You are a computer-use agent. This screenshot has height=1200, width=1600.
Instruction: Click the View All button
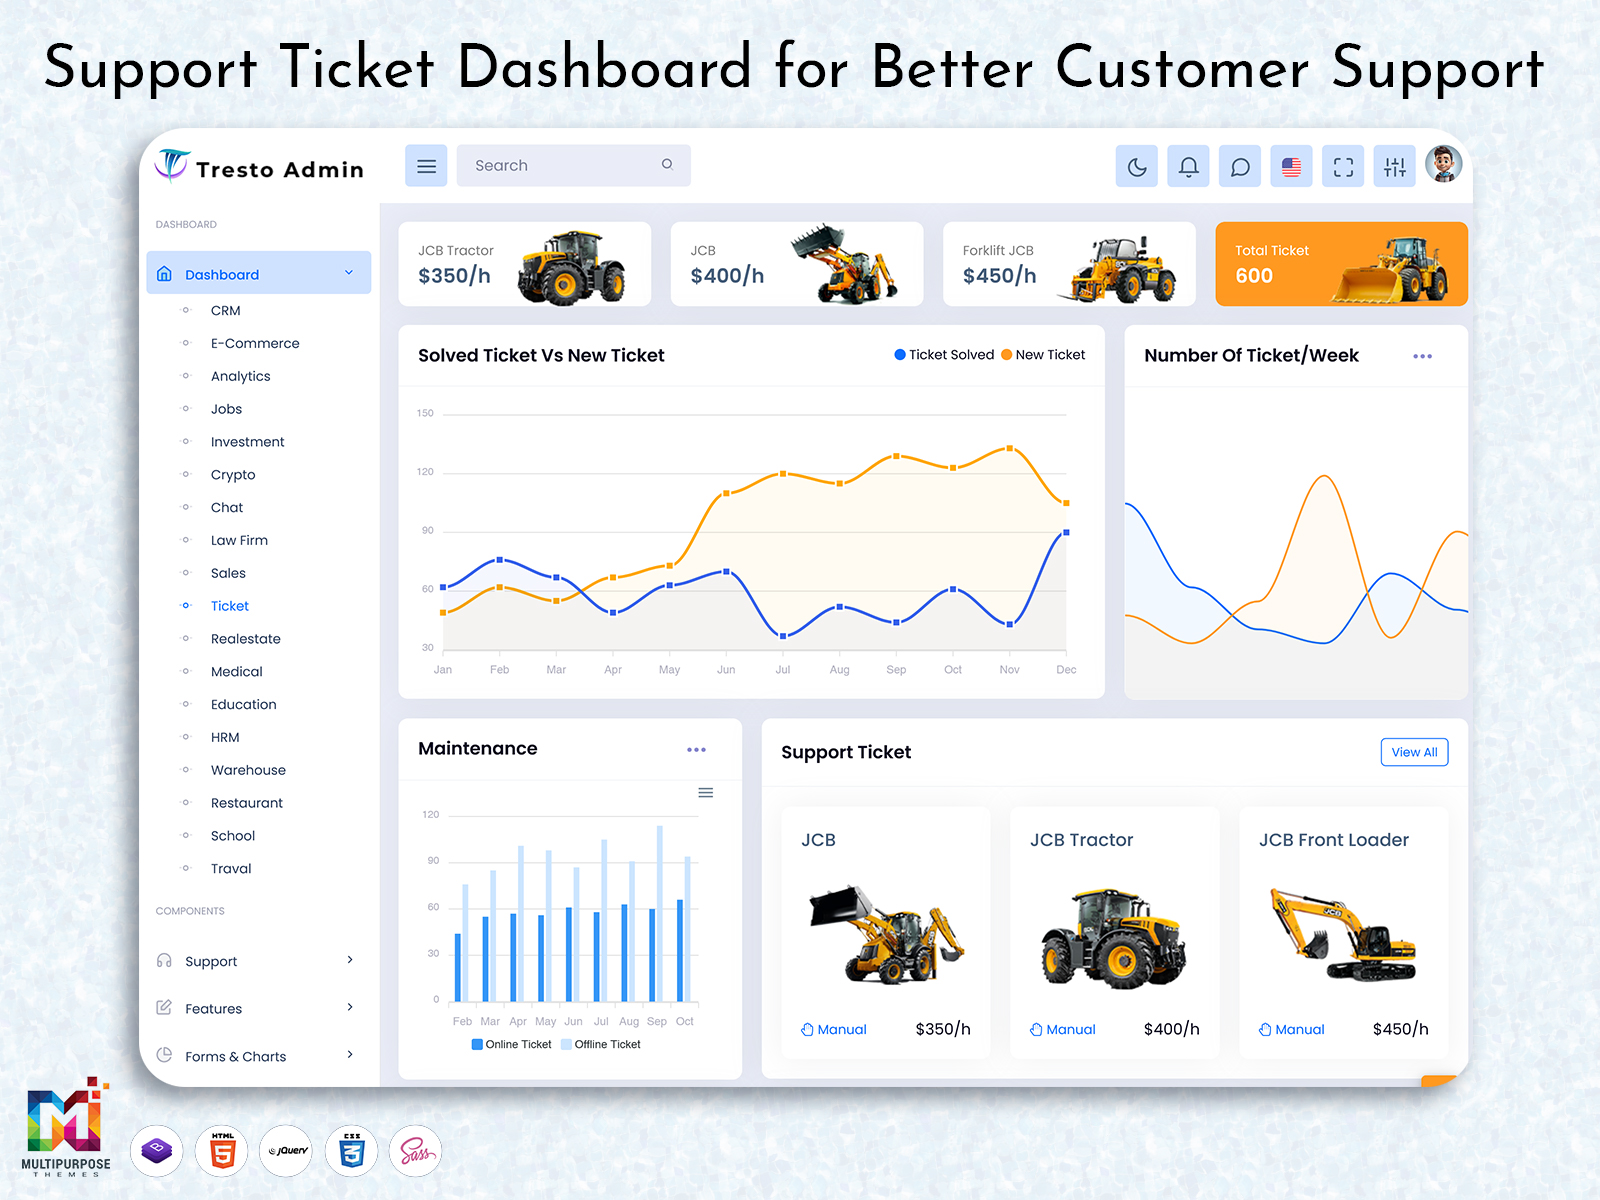tap(1414, 752)
